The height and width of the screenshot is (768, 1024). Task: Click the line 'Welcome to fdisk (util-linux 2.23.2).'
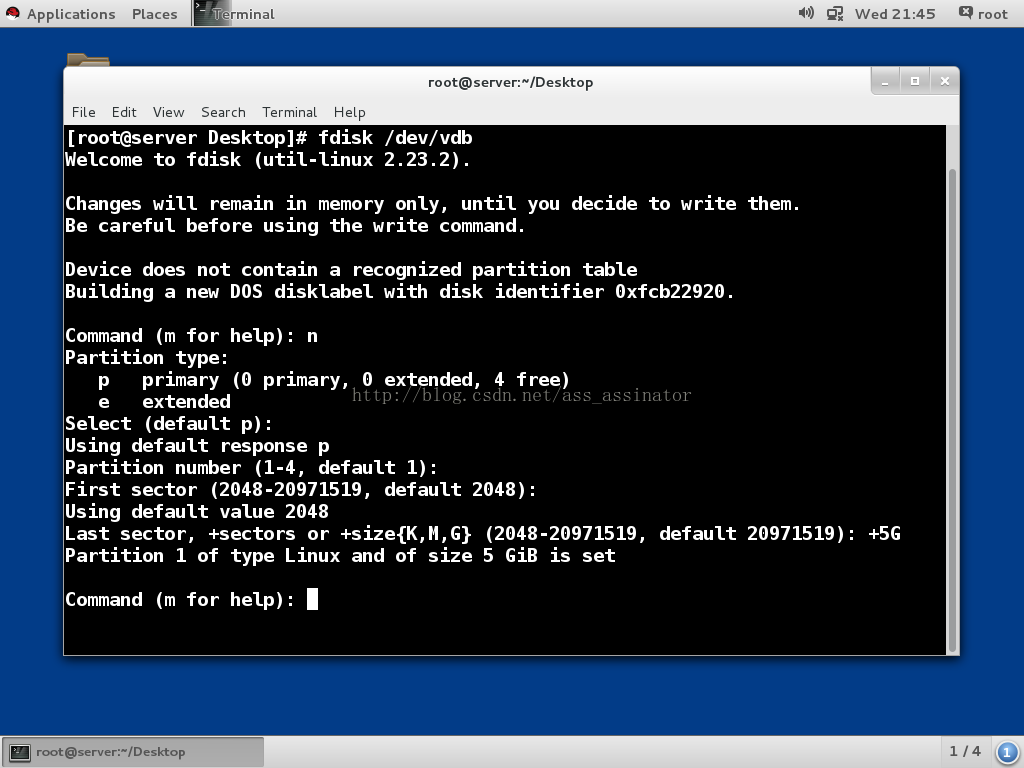click(268, 160)
